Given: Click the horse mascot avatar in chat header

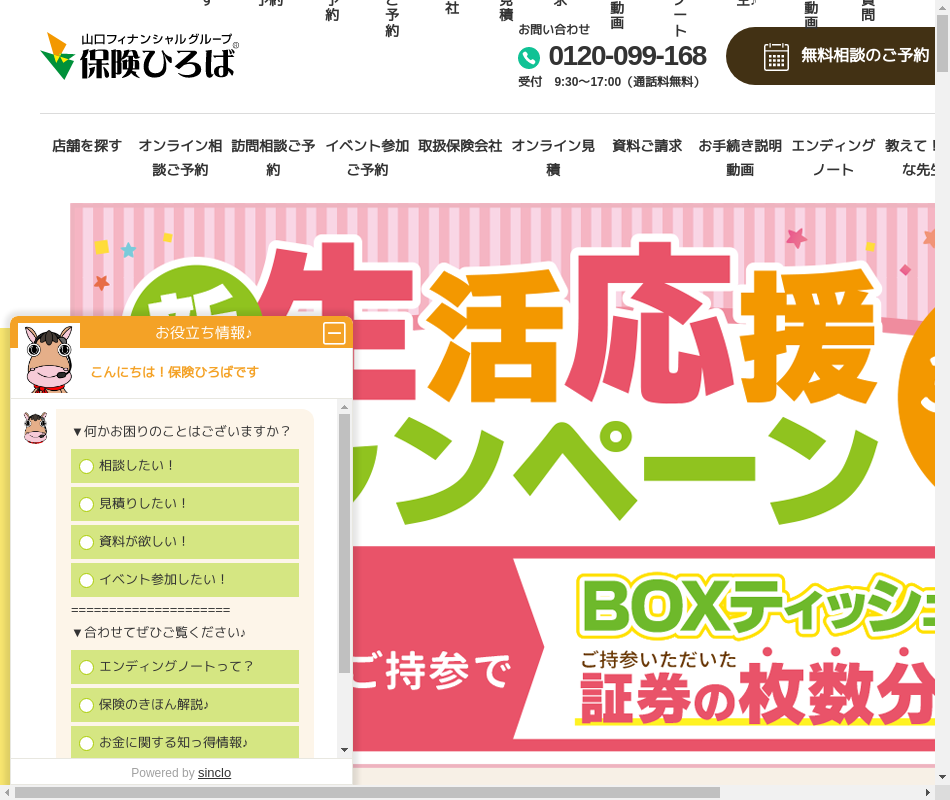Looking at the screenshot, I should [x=48, y=358].
